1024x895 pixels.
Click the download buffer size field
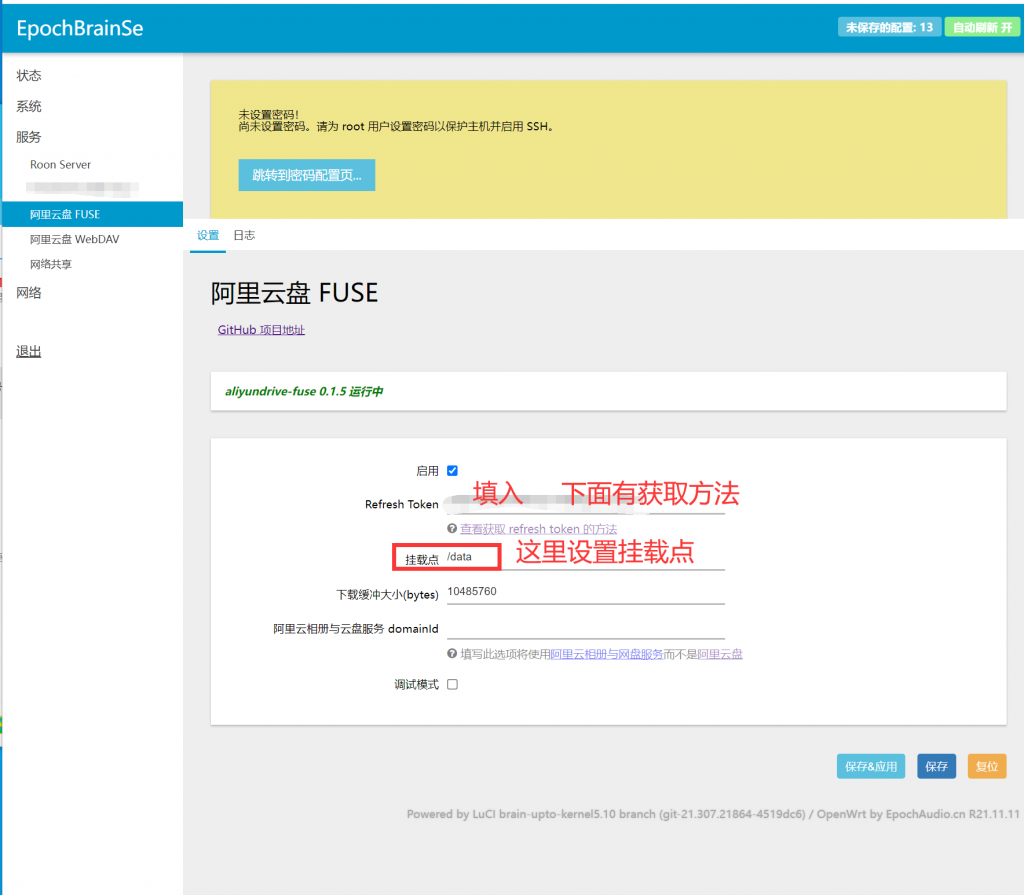point(585,592)
